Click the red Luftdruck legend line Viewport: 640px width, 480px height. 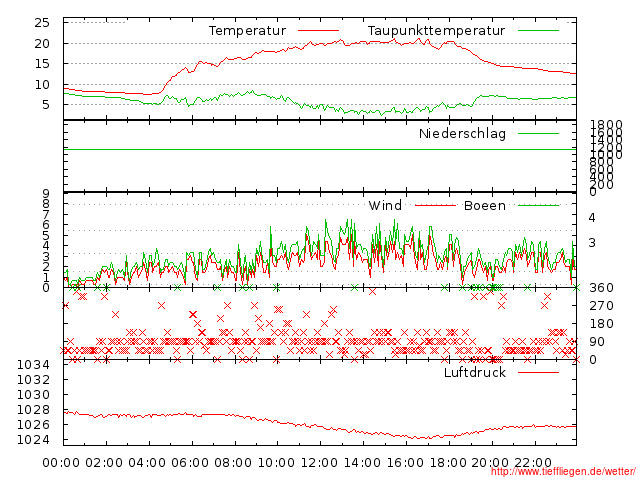(538, 373)
